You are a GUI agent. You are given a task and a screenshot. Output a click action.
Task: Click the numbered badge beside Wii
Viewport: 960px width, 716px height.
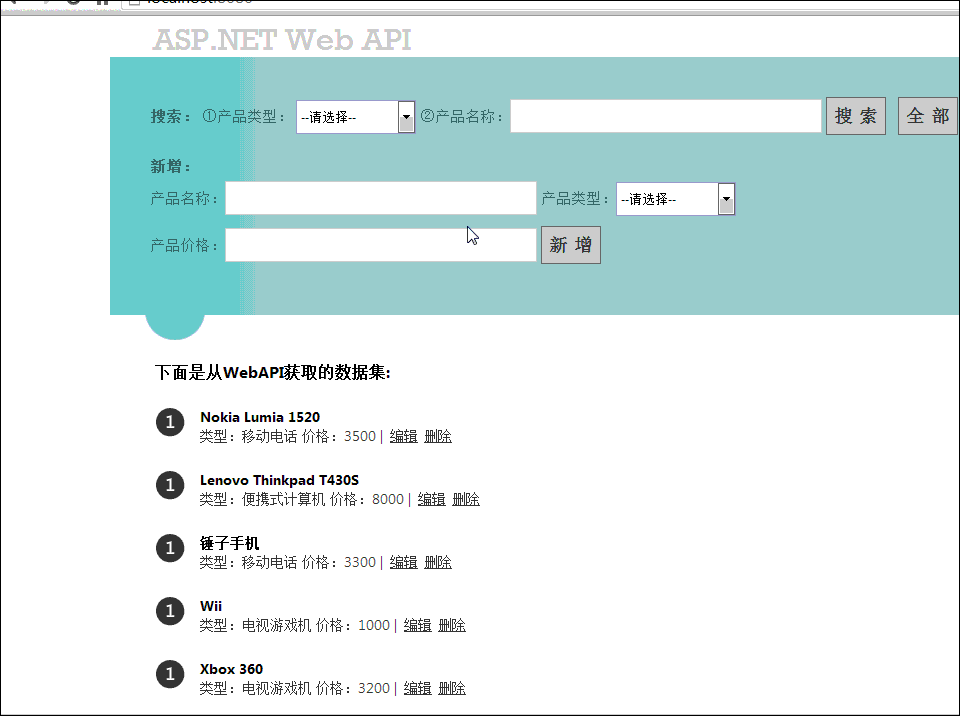pos(170,611)
